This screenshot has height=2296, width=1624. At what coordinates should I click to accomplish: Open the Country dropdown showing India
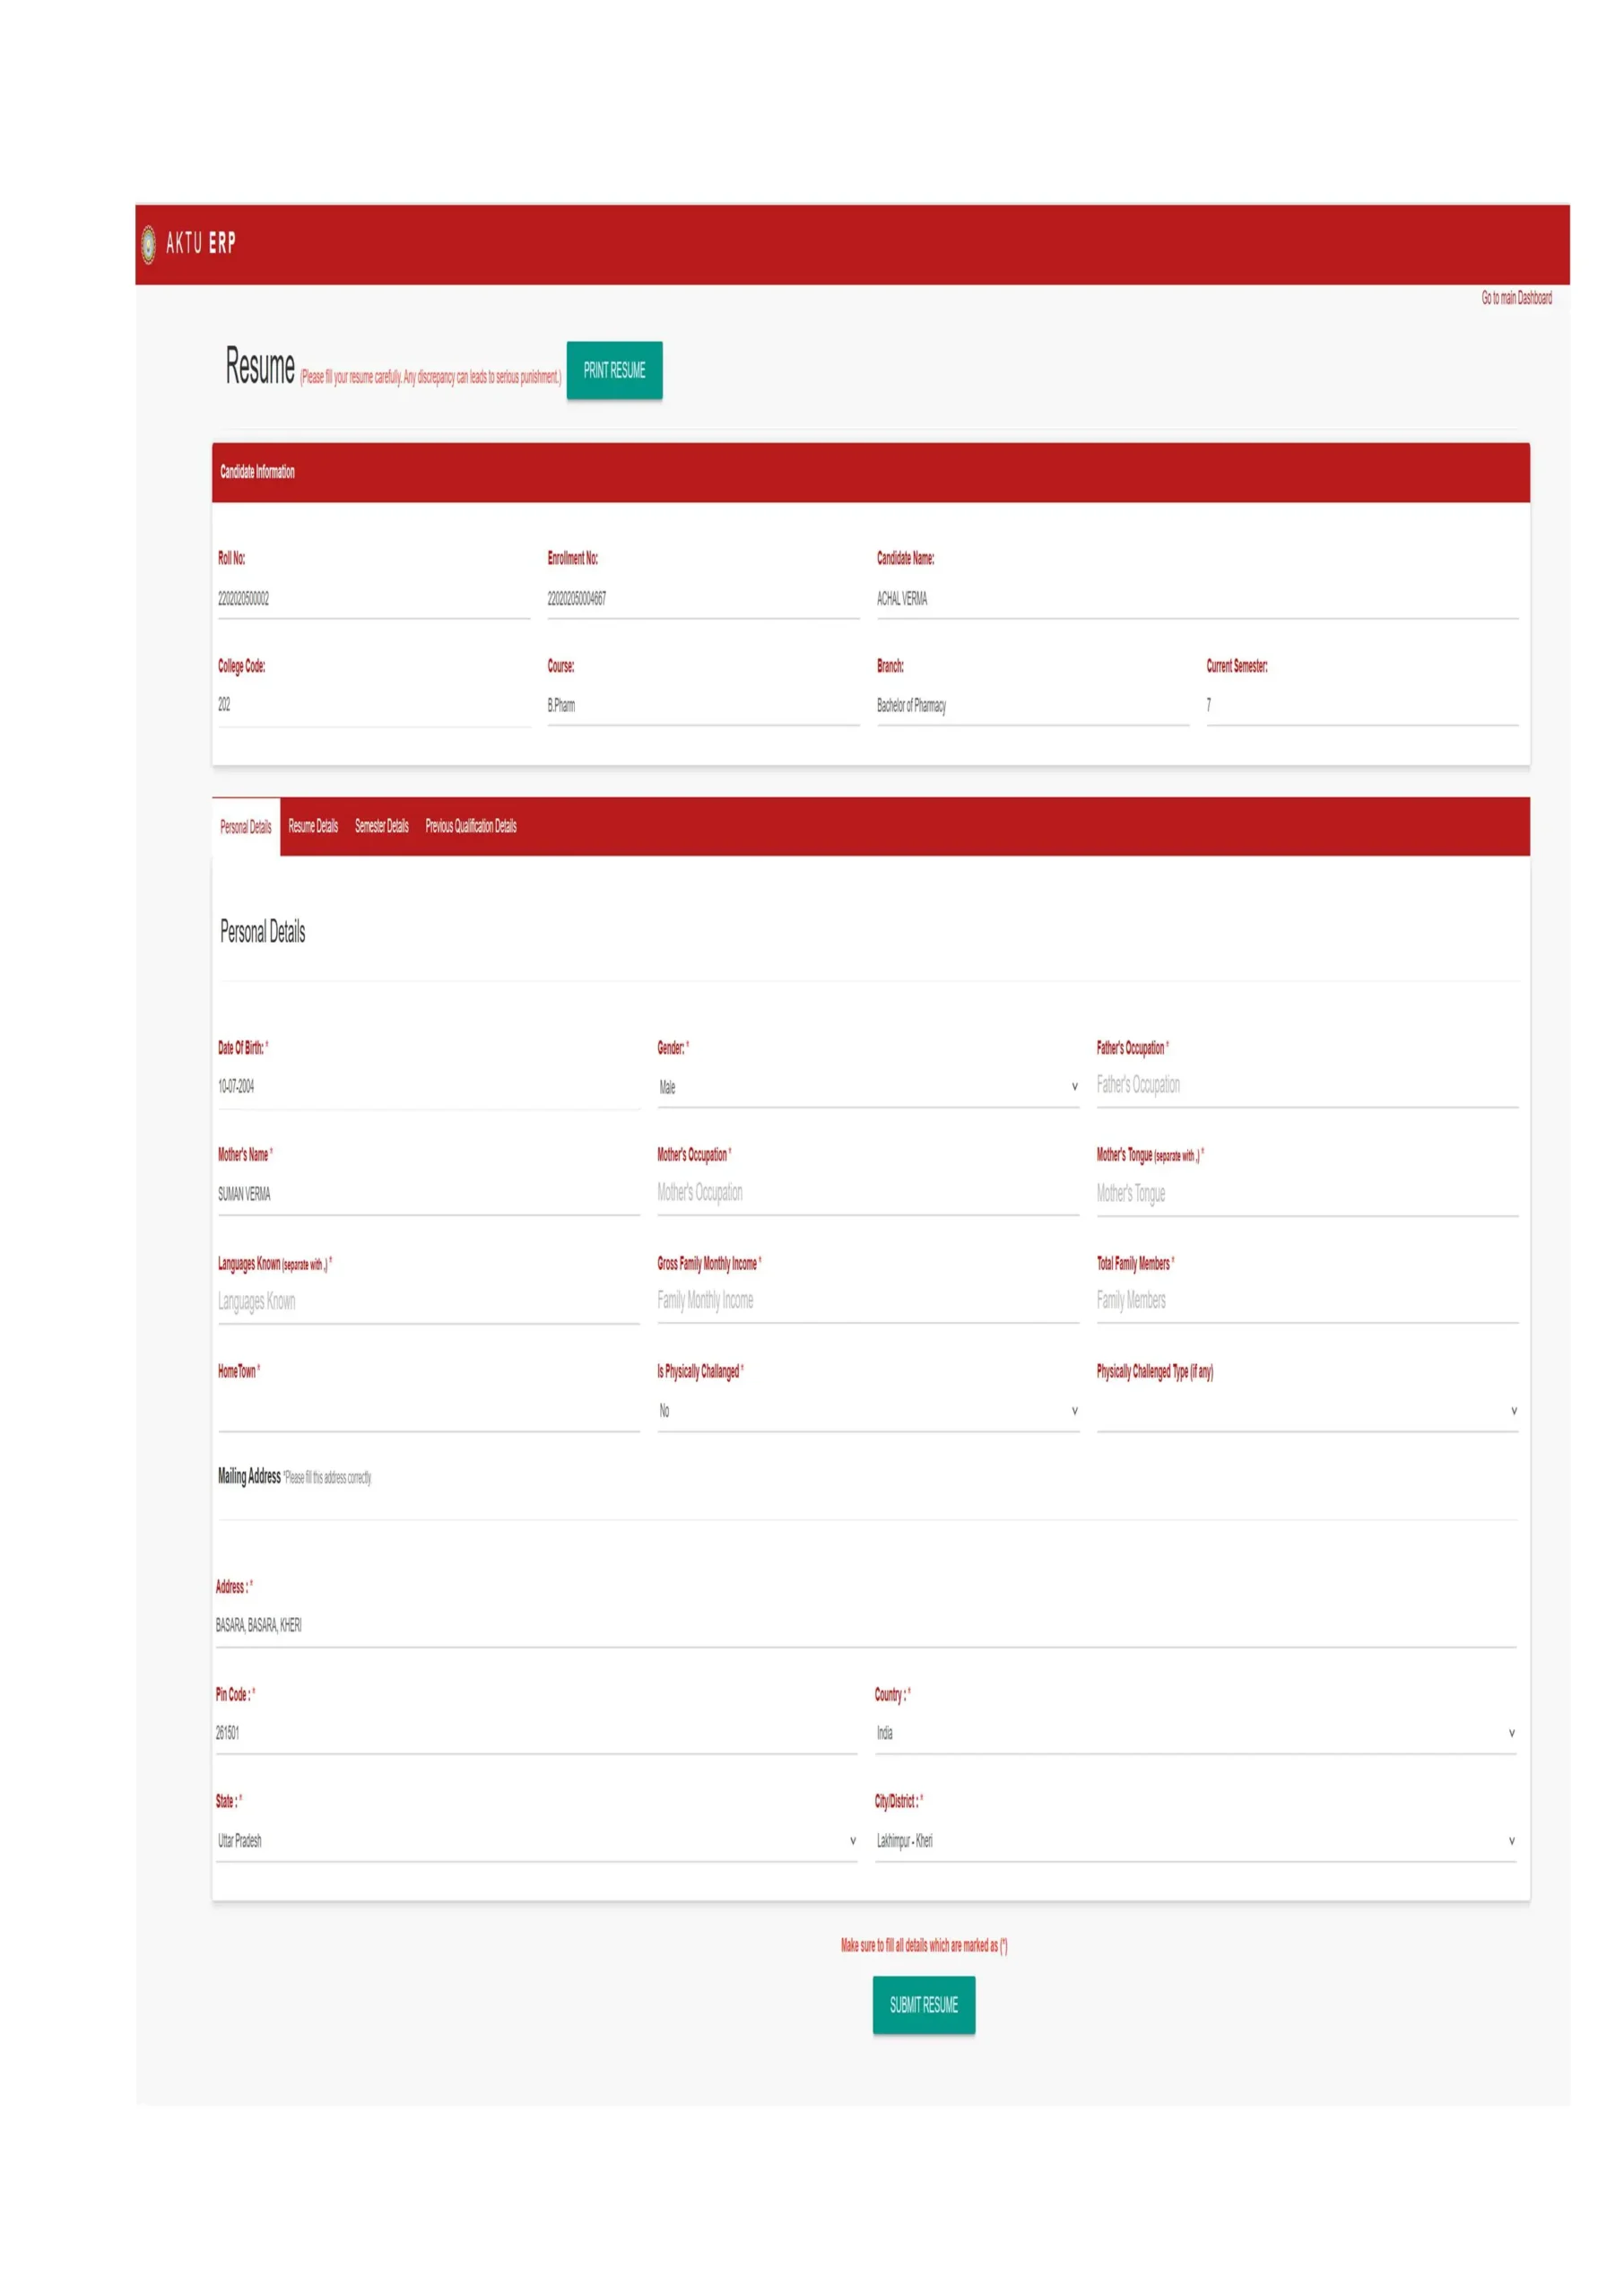[x=1194, y=1733]
